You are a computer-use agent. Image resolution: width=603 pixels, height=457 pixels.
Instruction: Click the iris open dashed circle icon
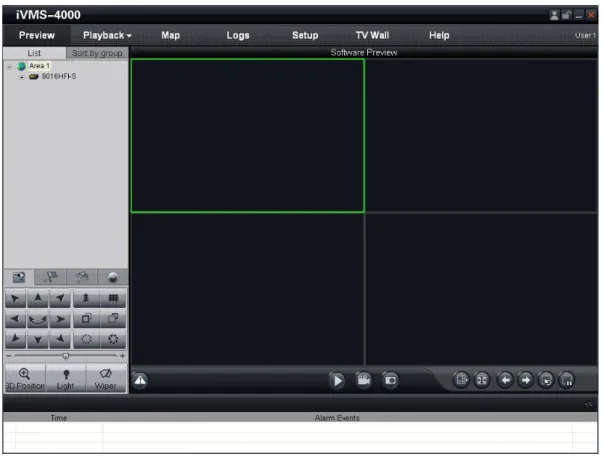(86, 339)
